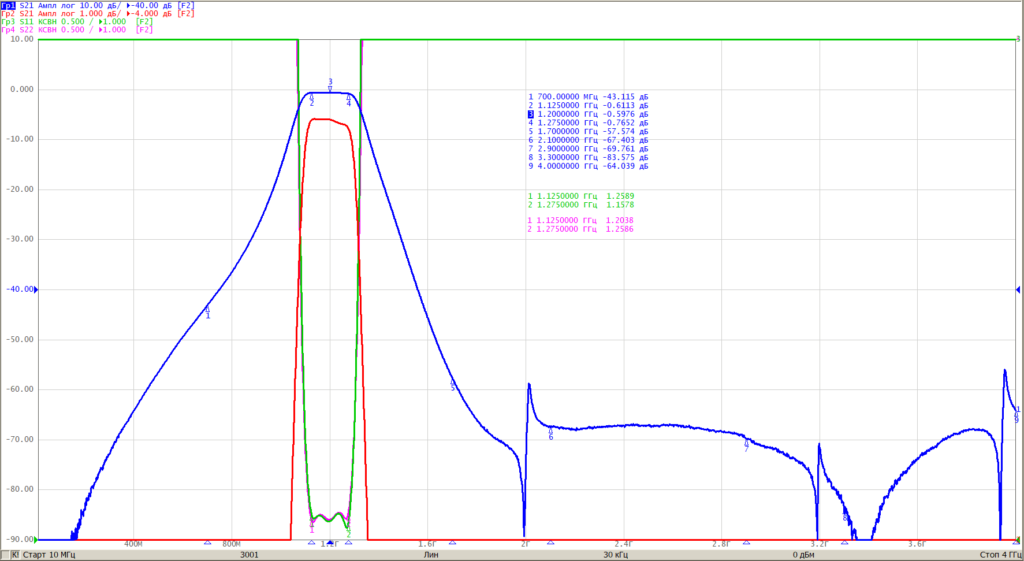
Task: Open the Лин sweep type field
Action: coord(431,555)
